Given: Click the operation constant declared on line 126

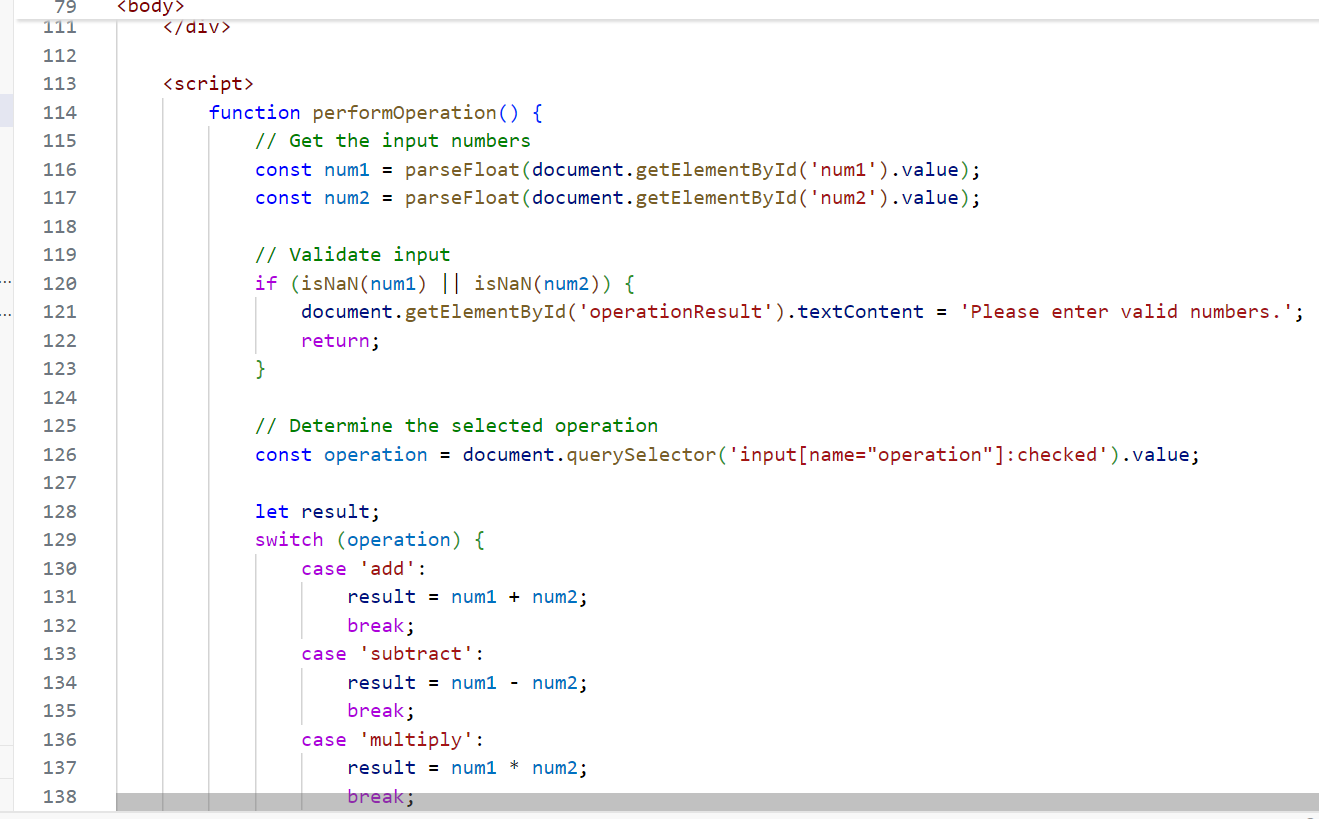Looking at the screenshot, I should [x=376, y=454].
